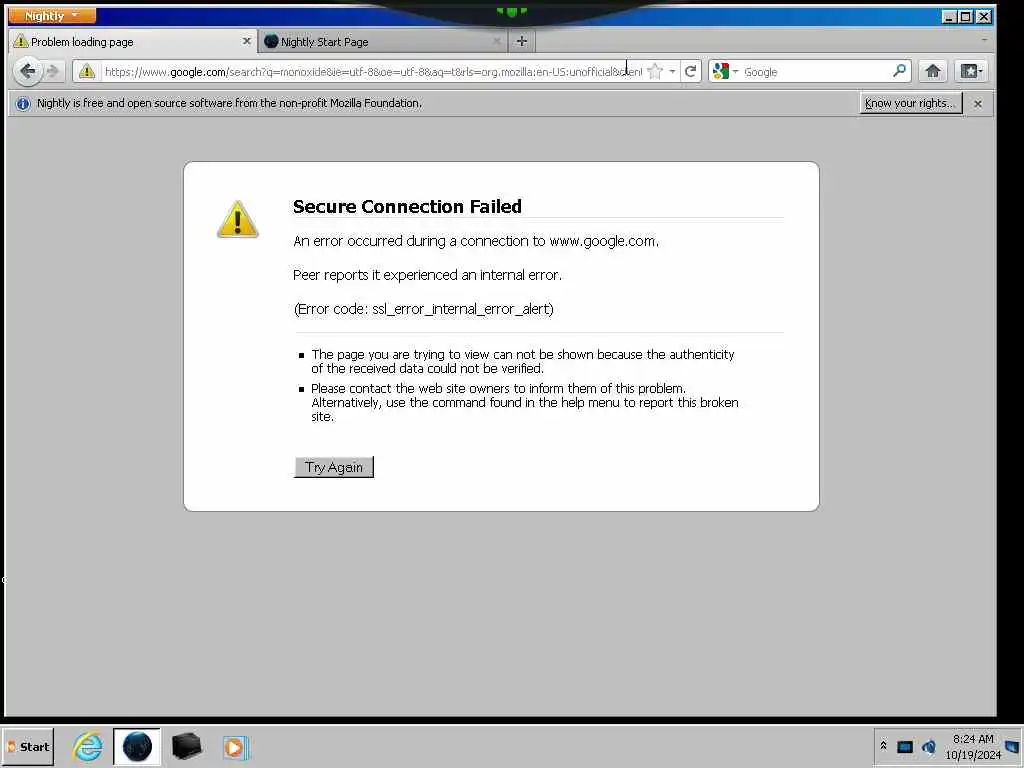The width and height of the screenshot is (1024, 768).
Task: Click the Know your rights button
Action: pos(910,103)
